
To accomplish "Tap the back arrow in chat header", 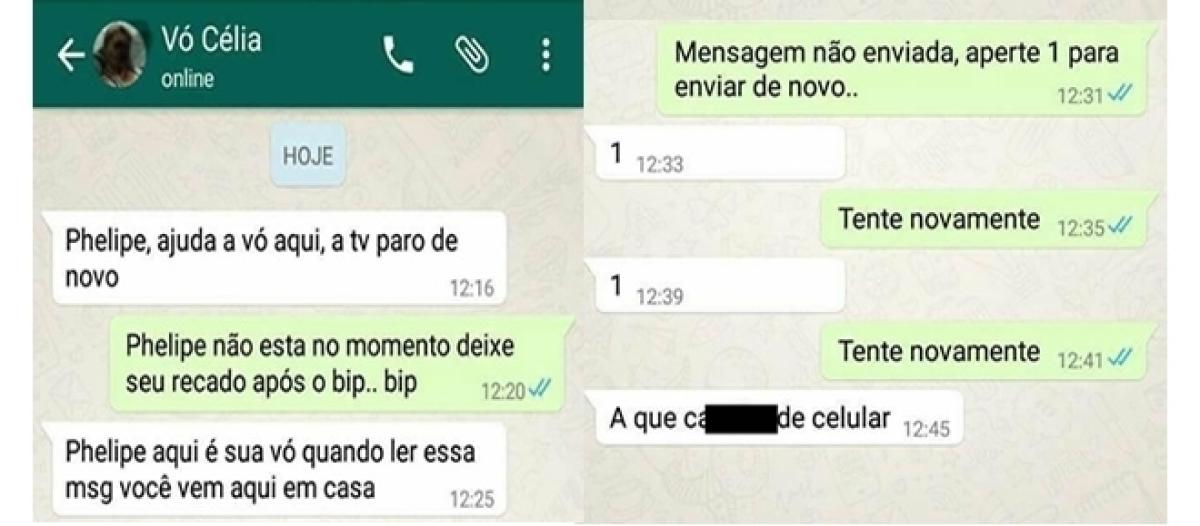I will (70, 57).
